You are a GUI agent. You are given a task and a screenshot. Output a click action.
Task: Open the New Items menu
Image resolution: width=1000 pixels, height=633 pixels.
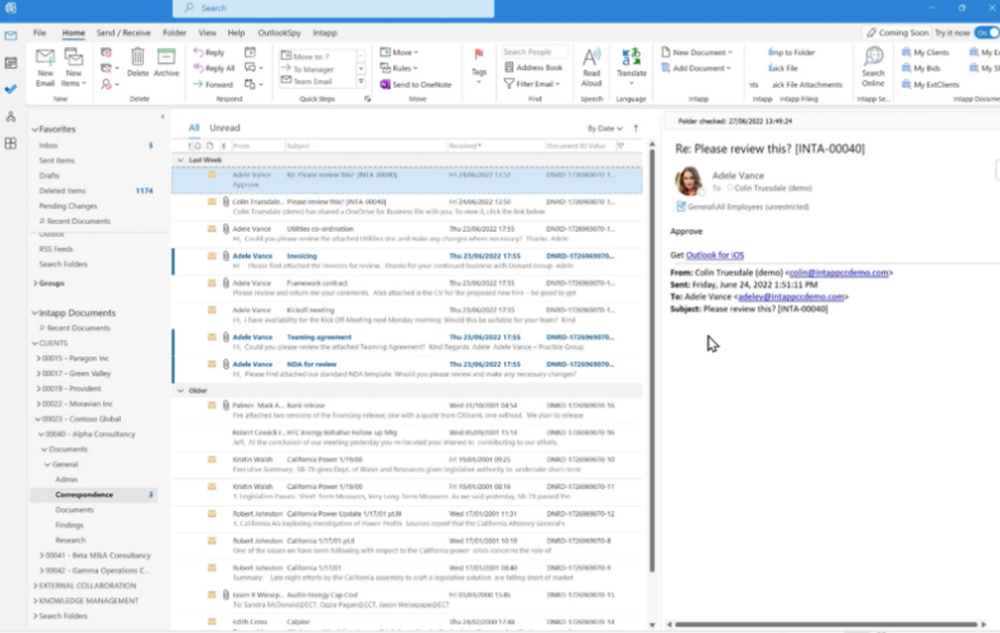[x=73, y=68]
